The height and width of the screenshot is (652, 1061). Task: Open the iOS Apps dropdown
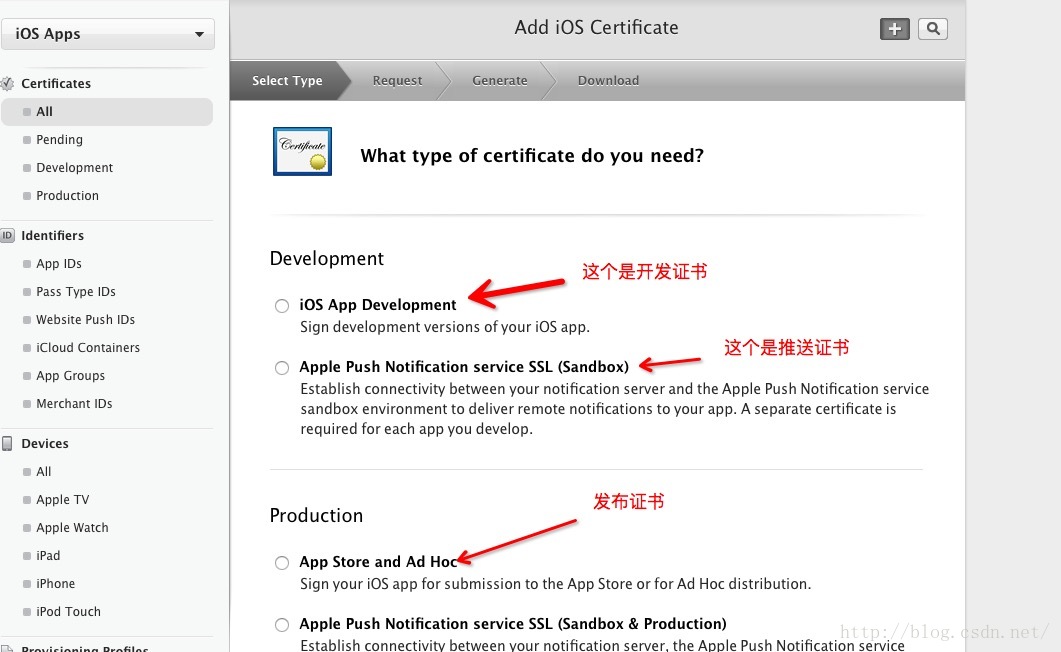click(108, 34)
